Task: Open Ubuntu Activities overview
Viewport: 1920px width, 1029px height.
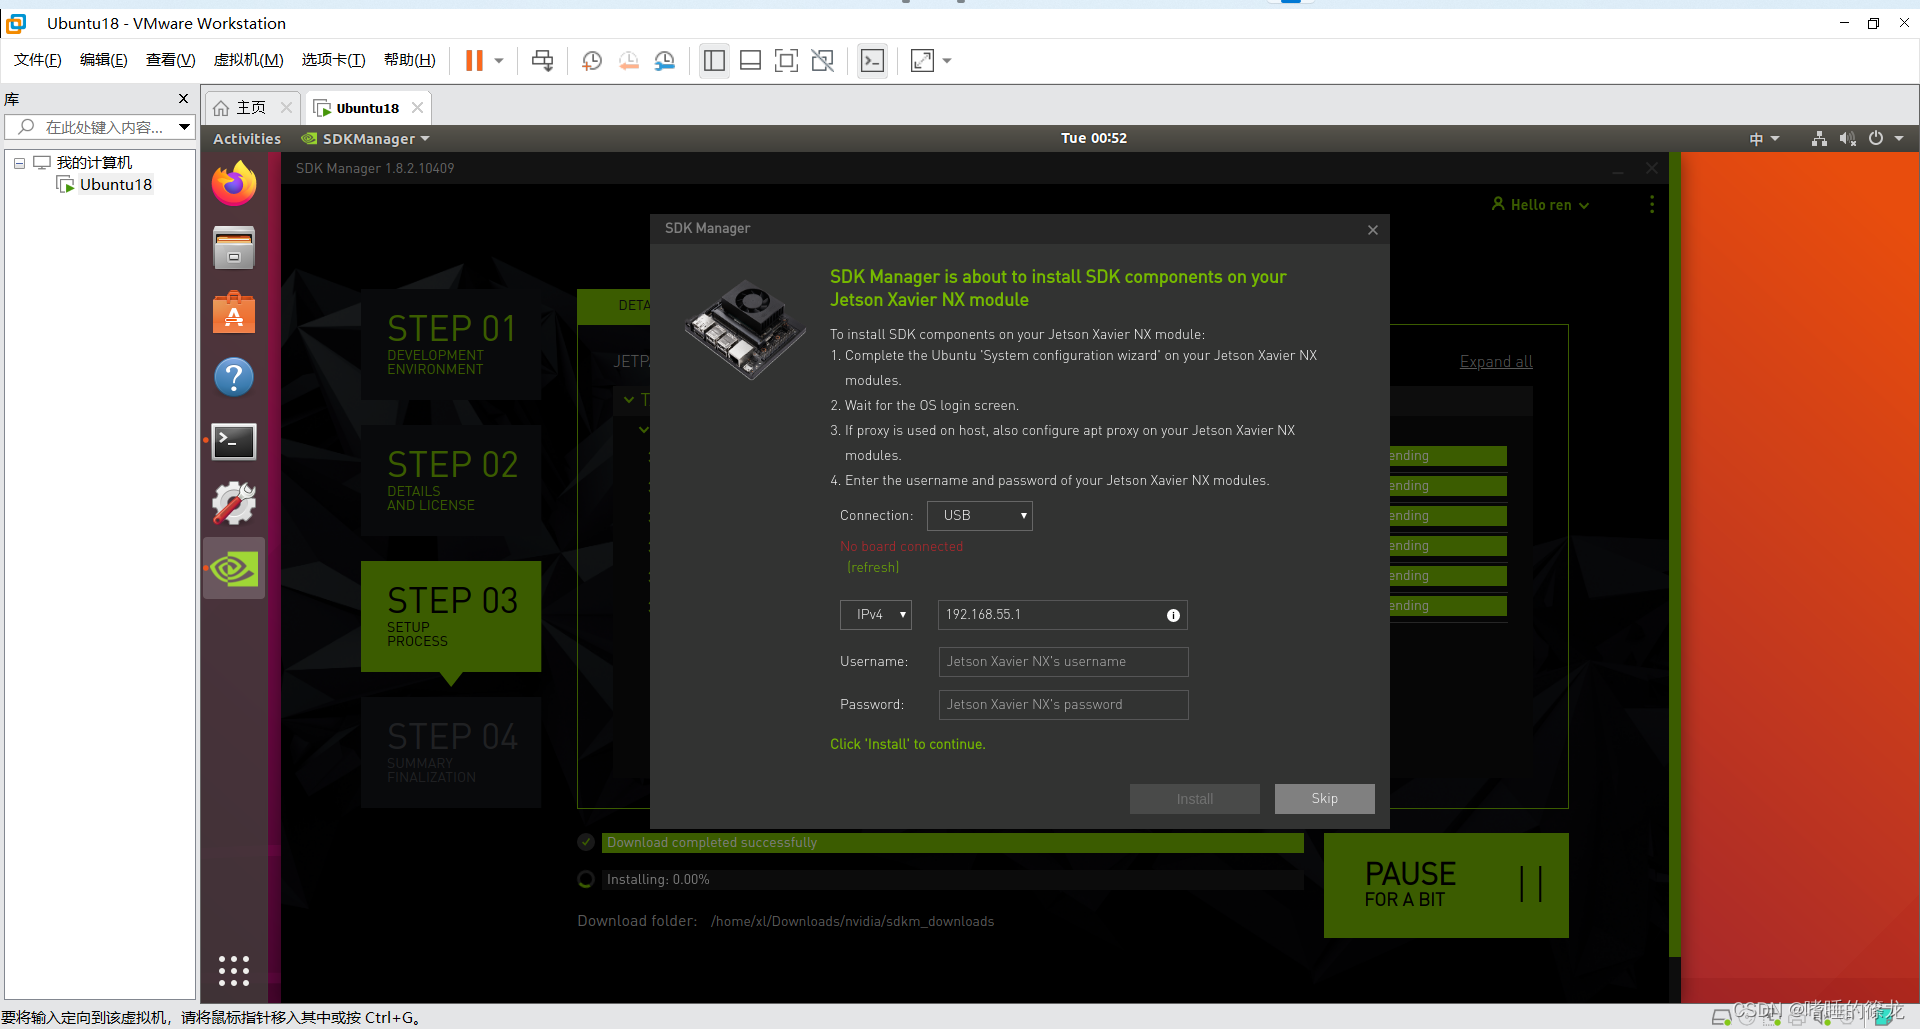Action: click(246, 138)
